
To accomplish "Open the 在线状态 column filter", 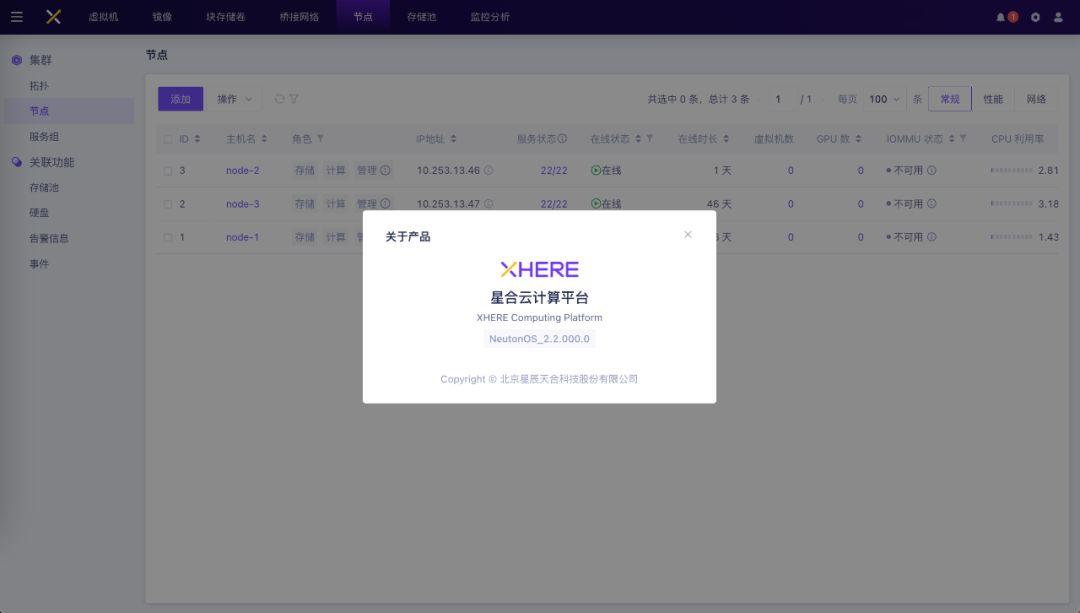I will click(x=648, y=138).
